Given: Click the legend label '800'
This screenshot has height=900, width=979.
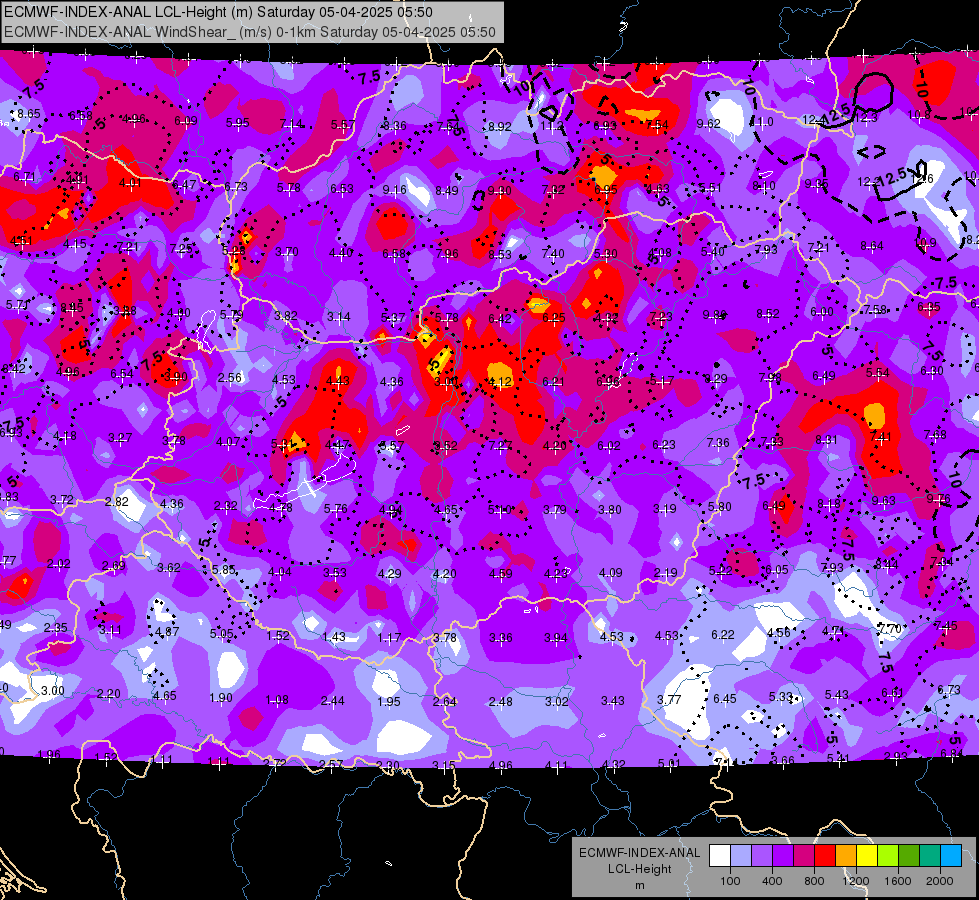Looking at the screenshot, I should pos(814,881).
